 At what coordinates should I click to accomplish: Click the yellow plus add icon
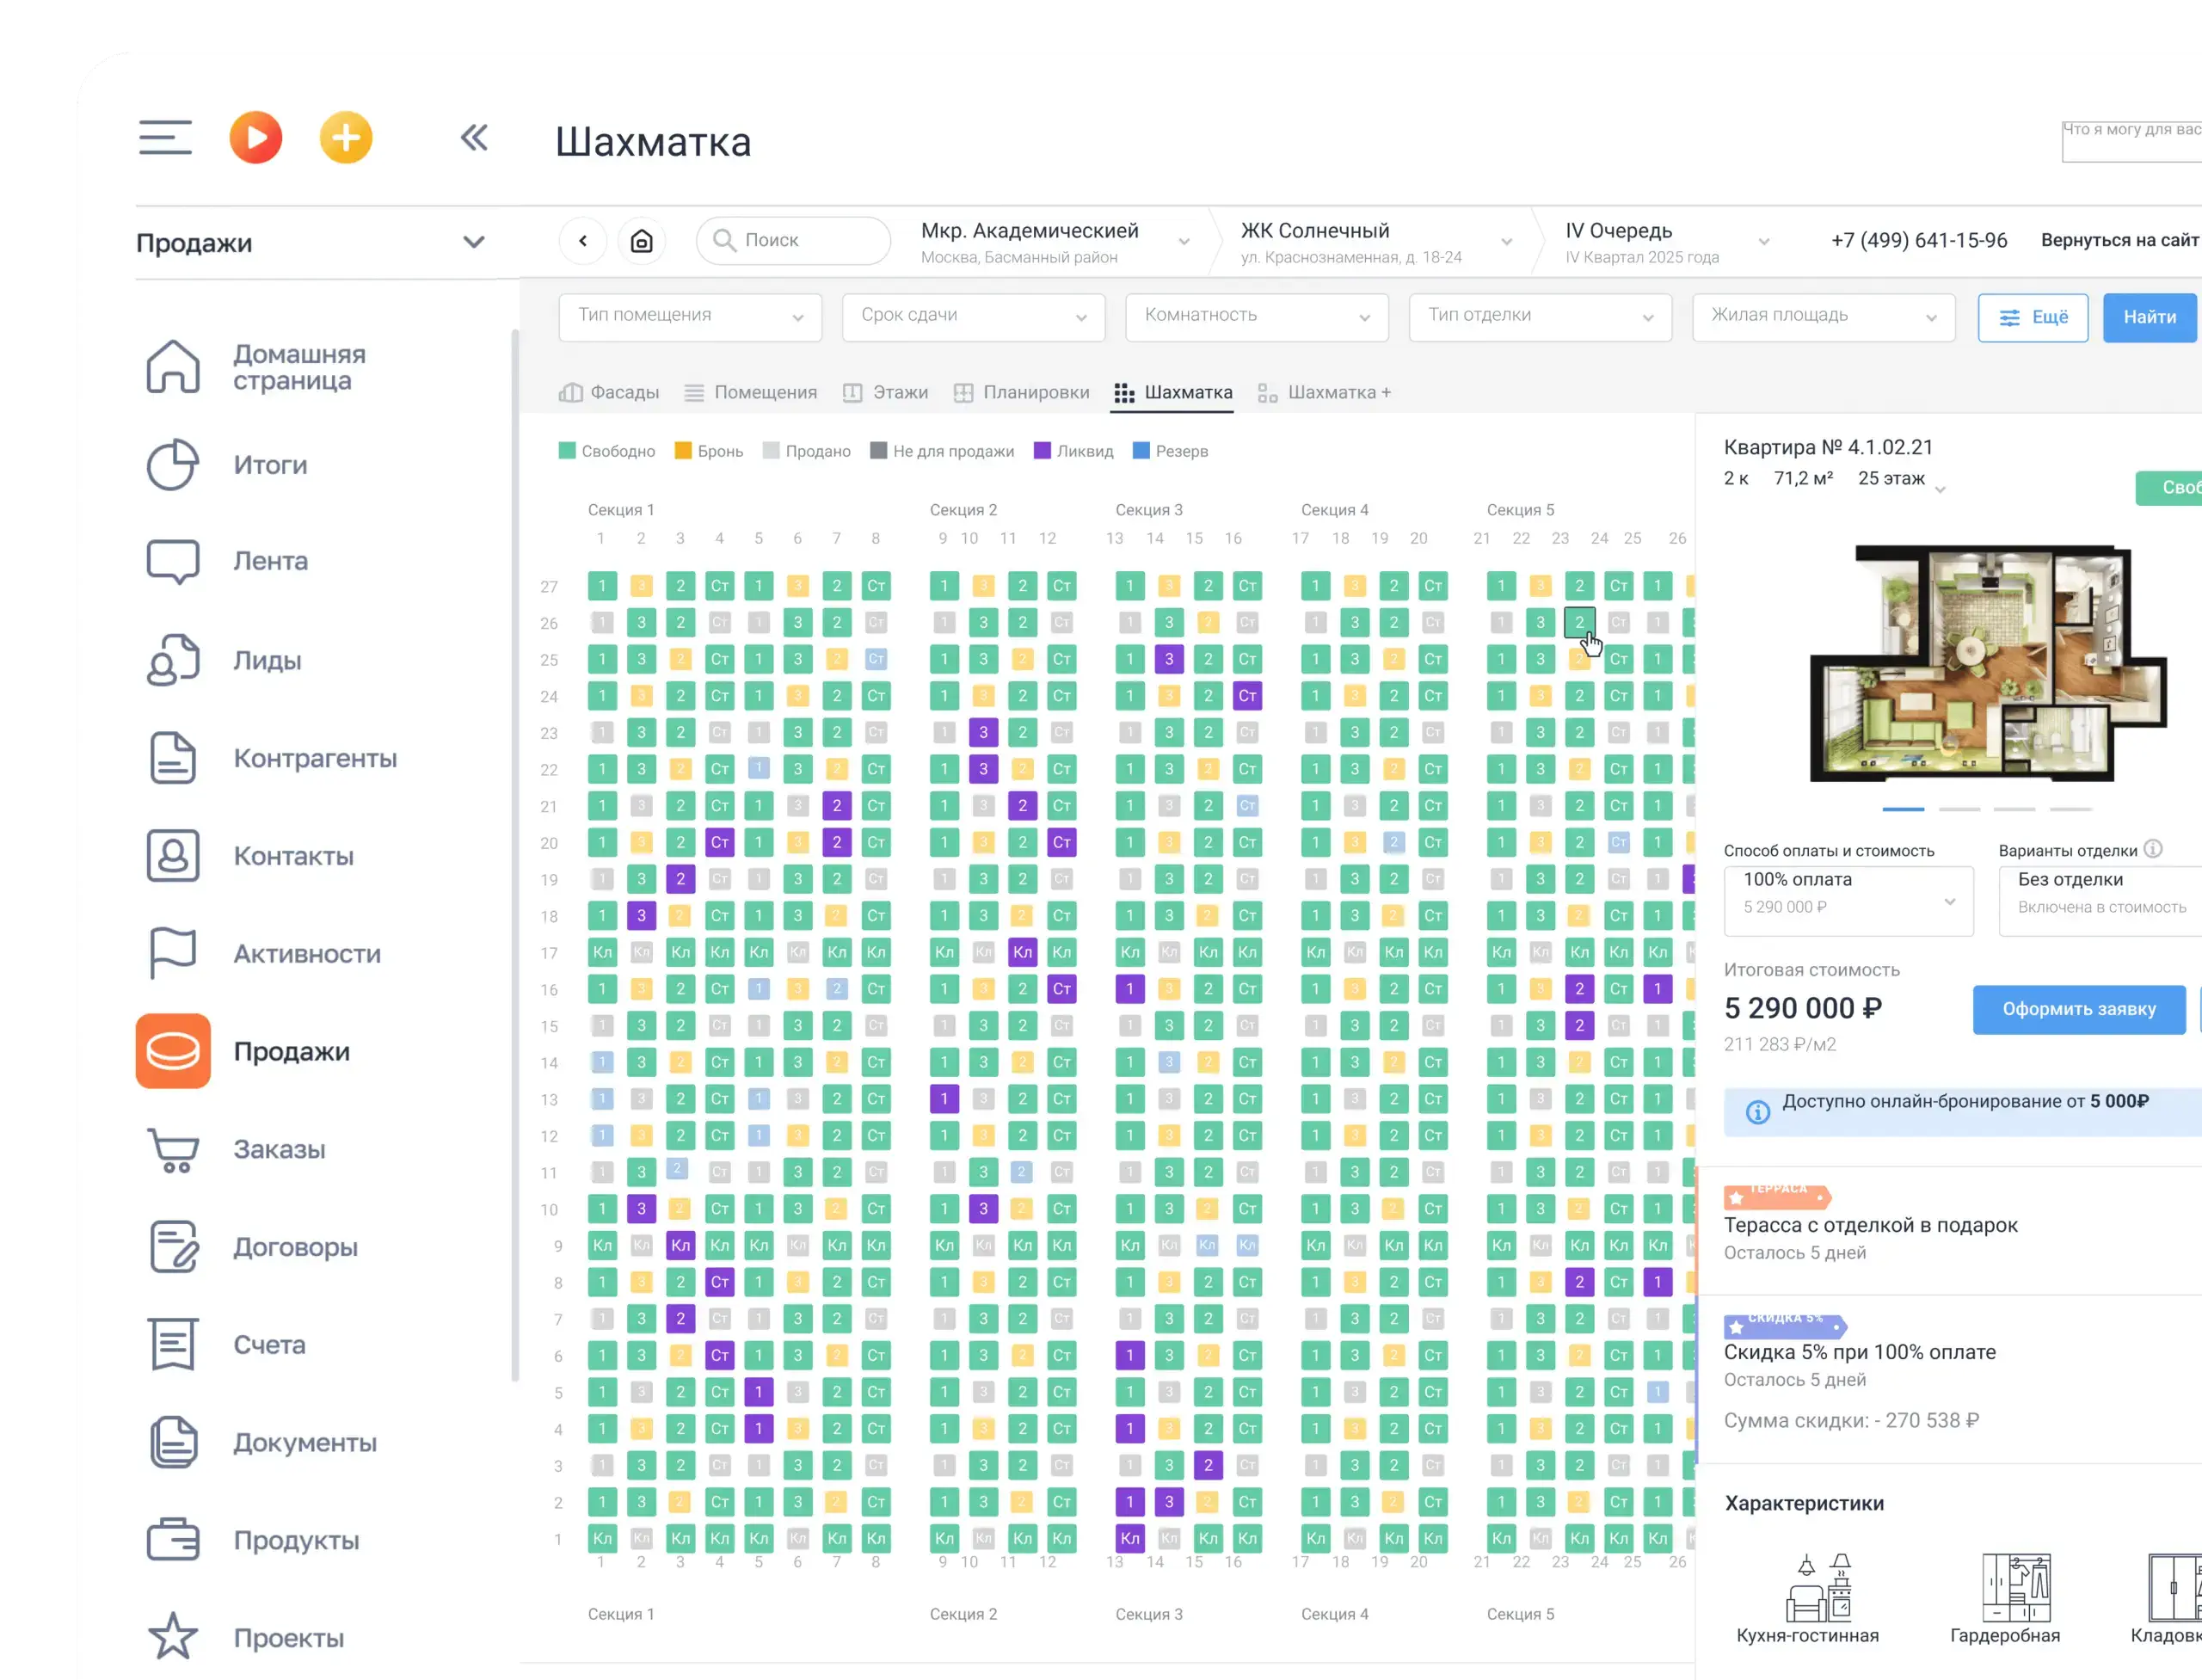(346, 137)
